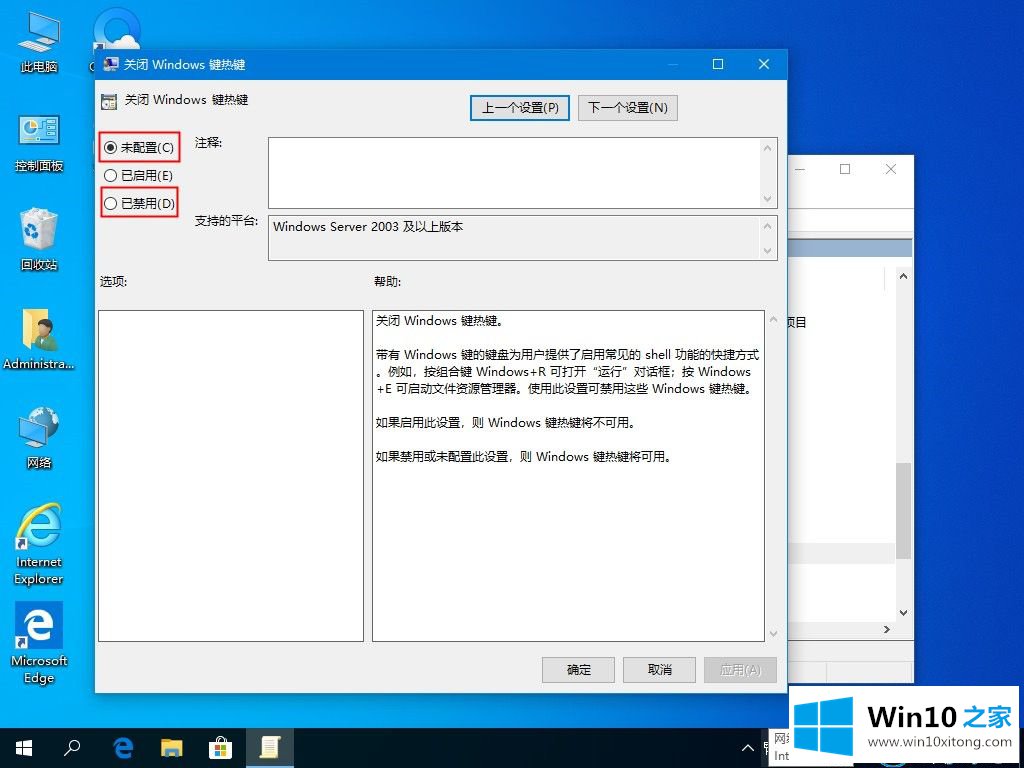Close the 关闭 Windows 键热键 dialog
Image resolution: width=1024 pixels, height=768 pixels.
coord(764,64)
